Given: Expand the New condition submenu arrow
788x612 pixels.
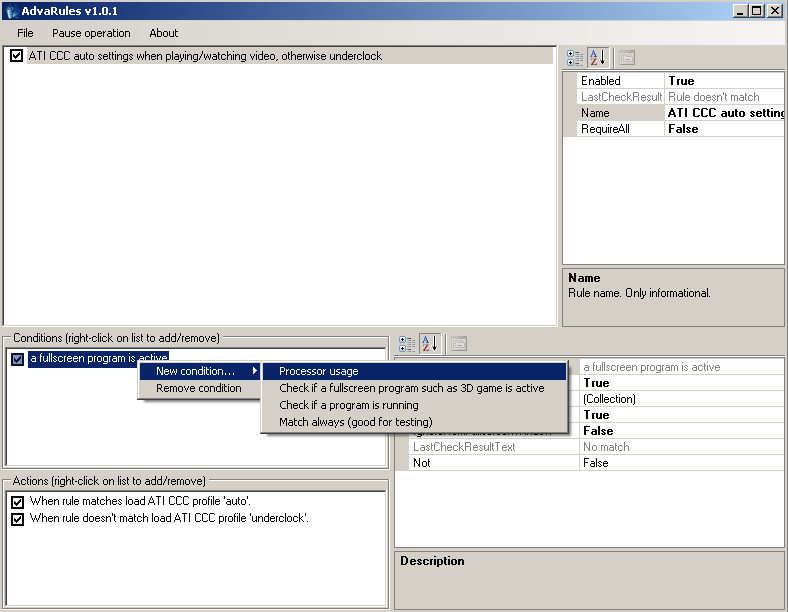Looking at the screenshot, I should tap(254, 371).
